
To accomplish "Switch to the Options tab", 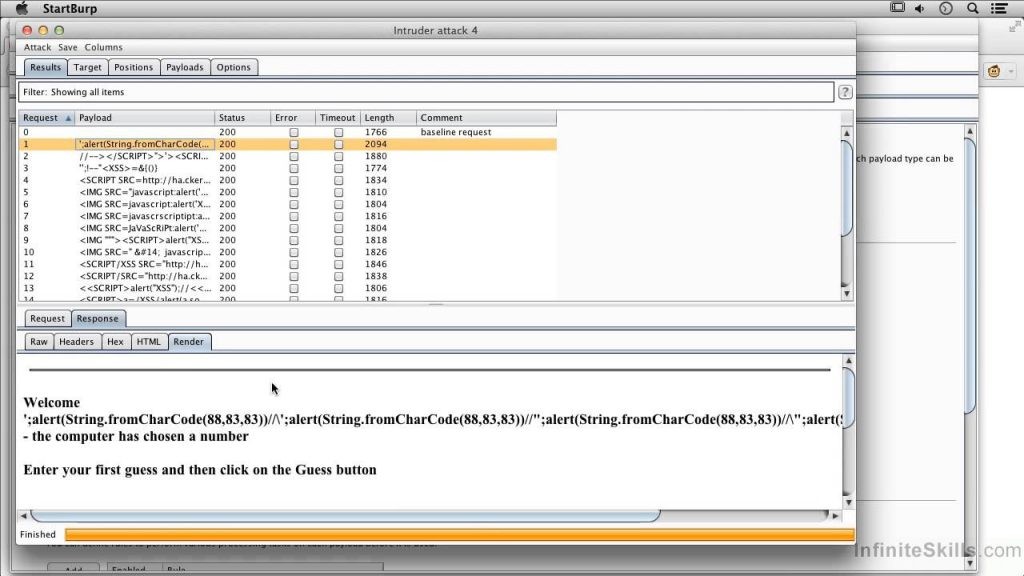I will pyautogui.click(x=234, y=67).
